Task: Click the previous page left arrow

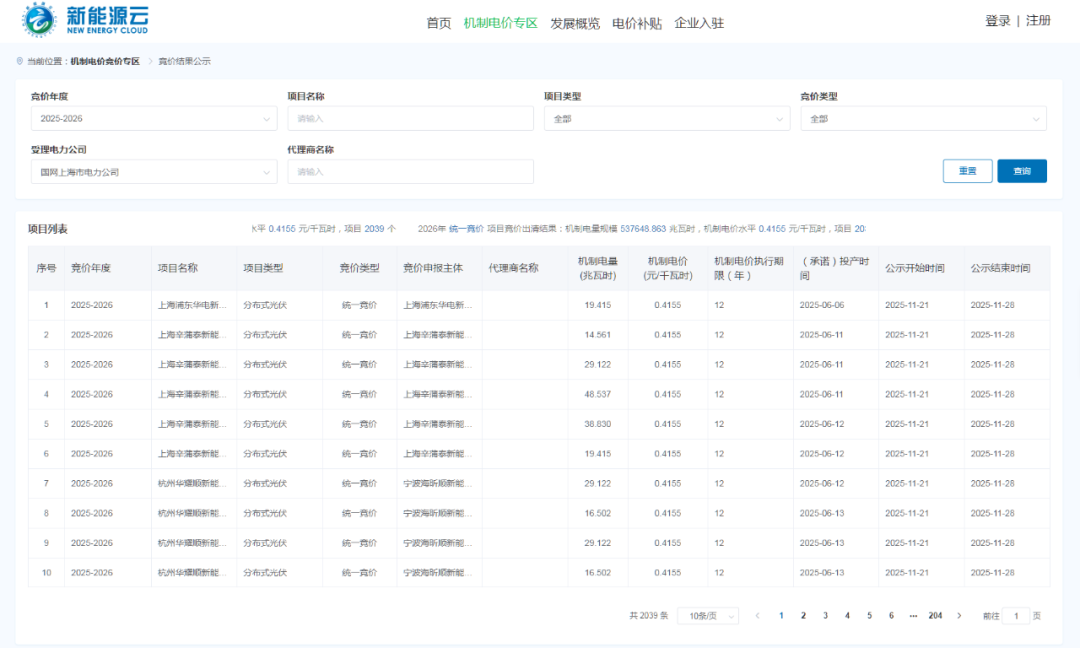Action: pyautogui.click(x=757, y=616)
